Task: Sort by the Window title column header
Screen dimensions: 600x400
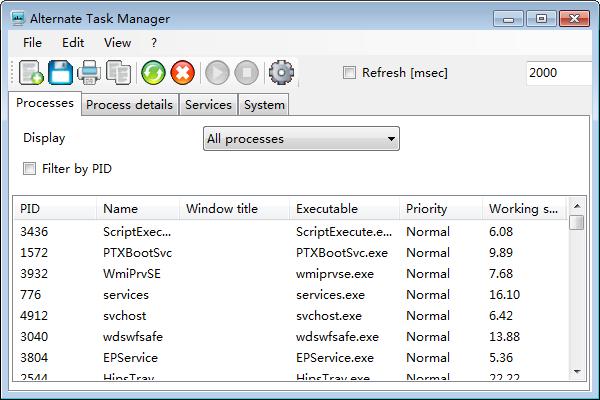Action: click(234, 209)
